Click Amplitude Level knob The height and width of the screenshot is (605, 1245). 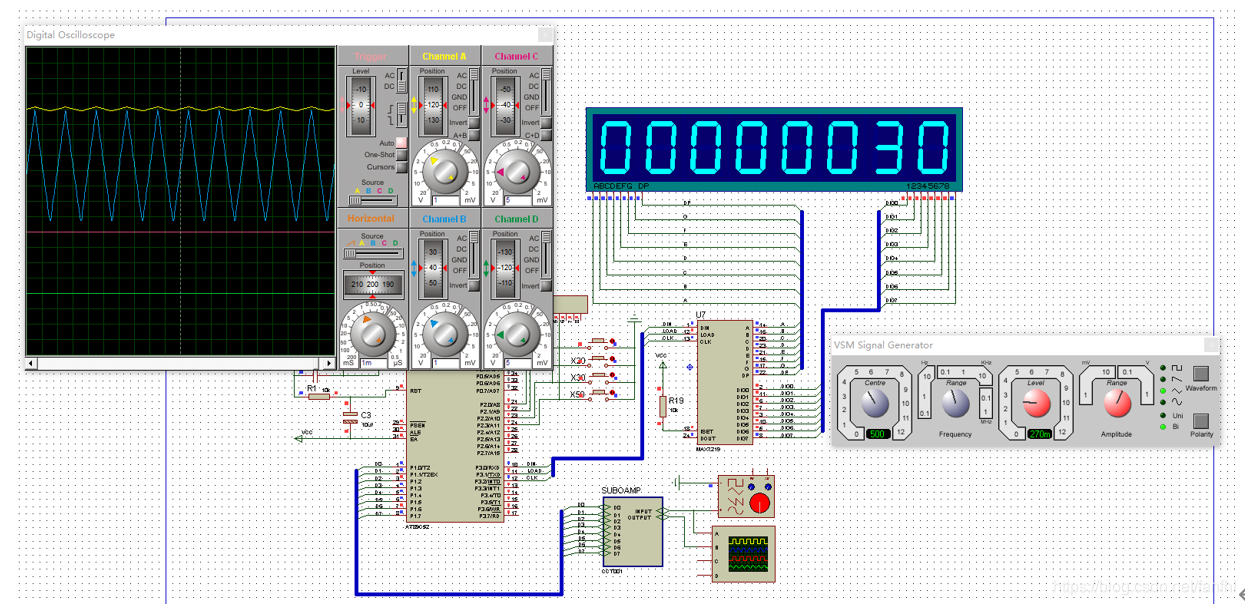(x=1037, y=403)
